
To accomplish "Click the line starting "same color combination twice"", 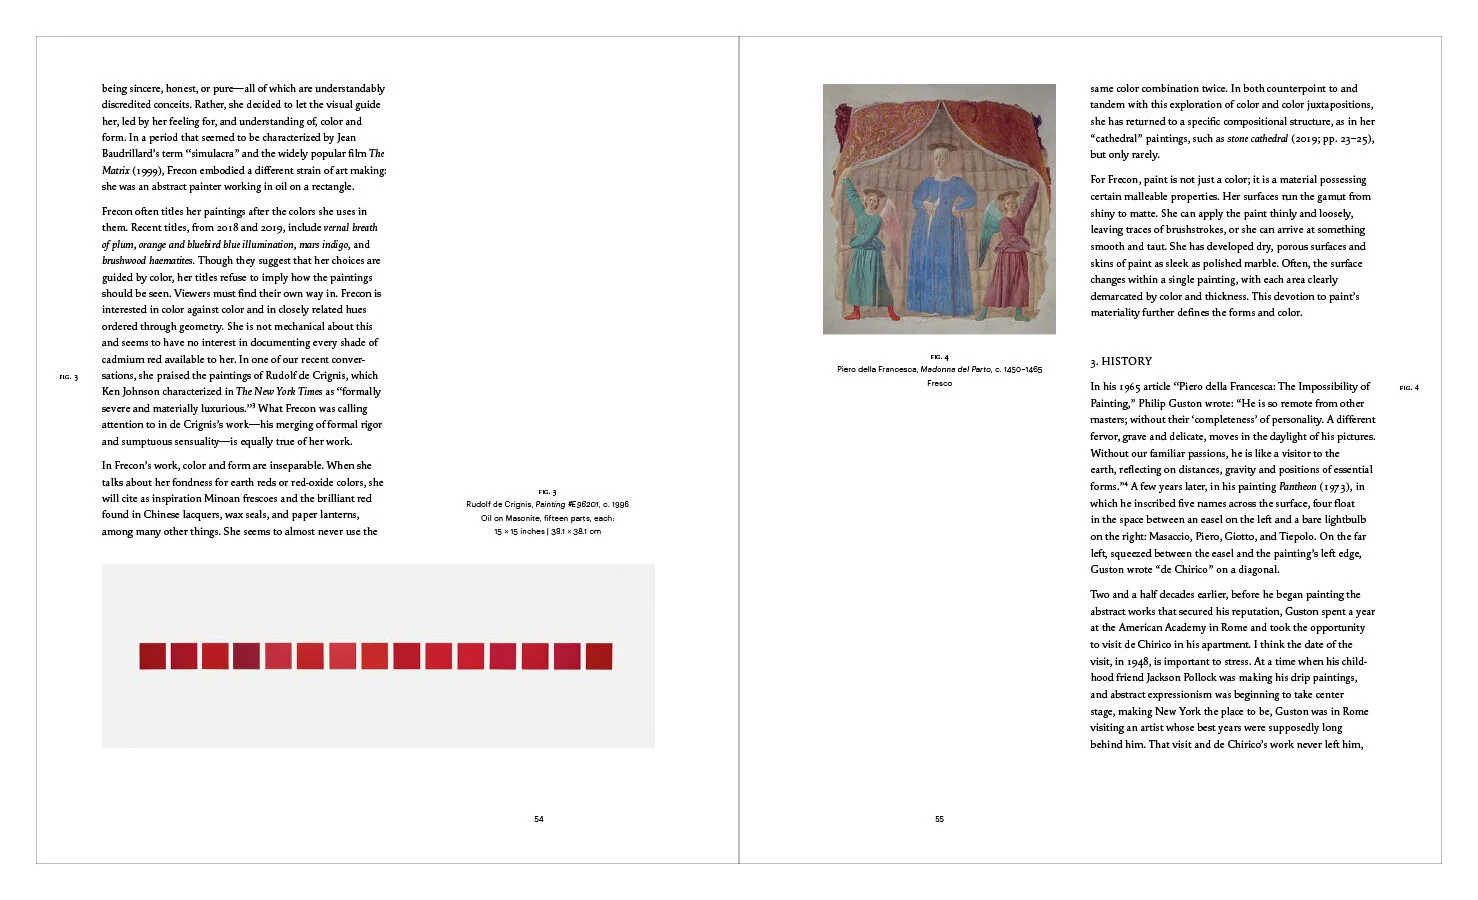I will coord(1224,88).
